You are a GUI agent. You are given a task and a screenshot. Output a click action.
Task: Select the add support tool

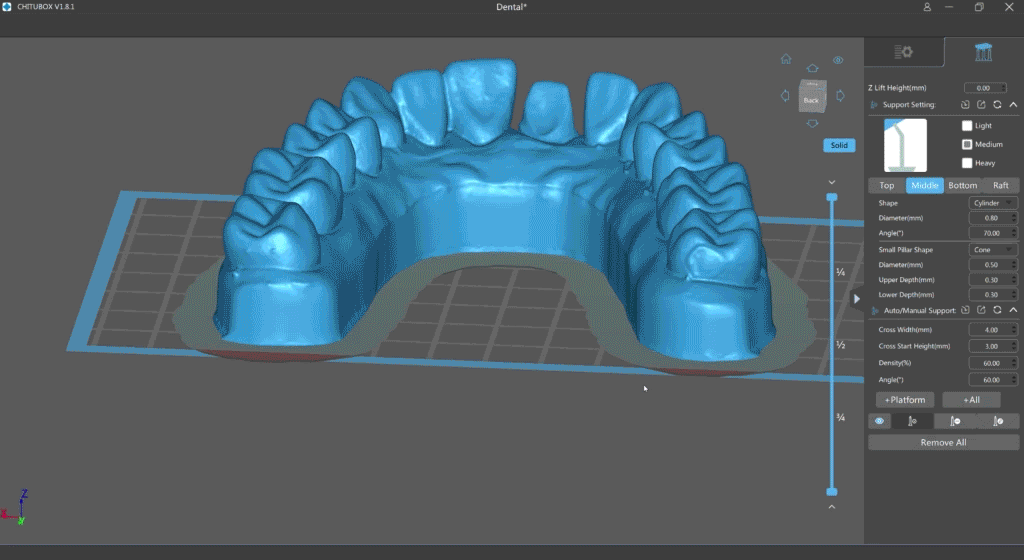[x=912, y=421]
